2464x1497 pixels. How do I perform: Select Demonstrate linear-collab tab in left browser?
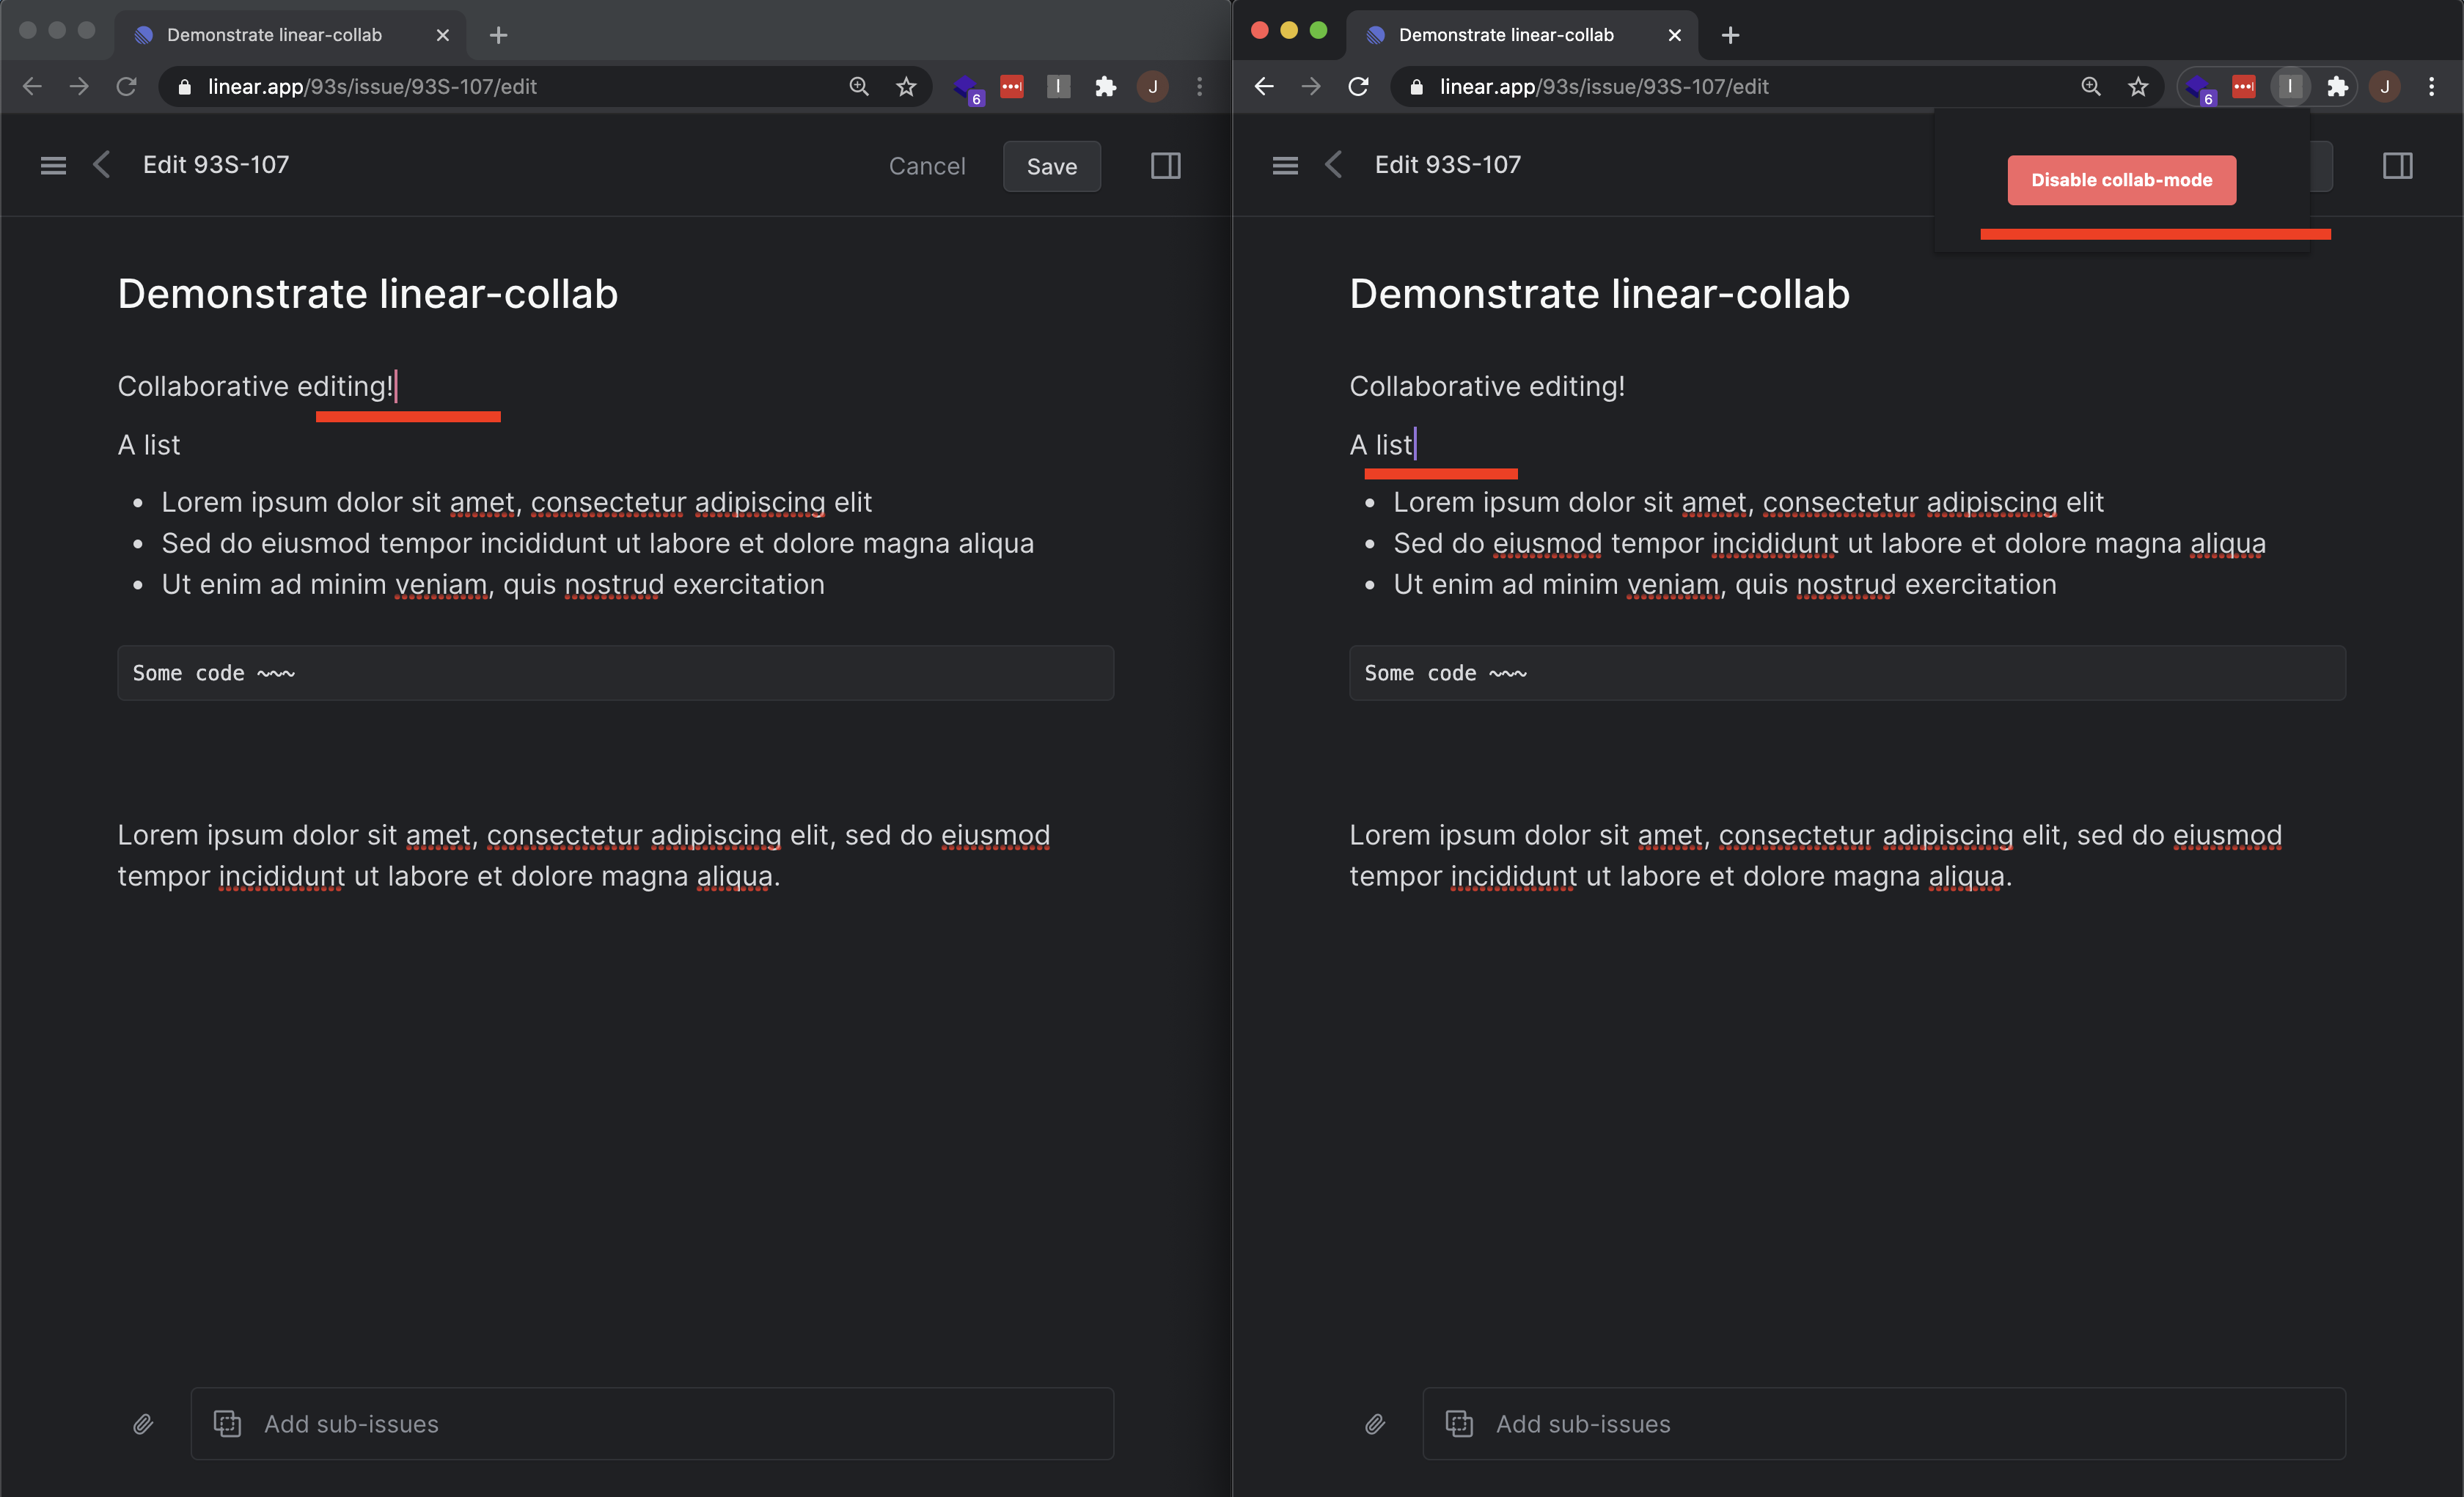tap(274, 35)
